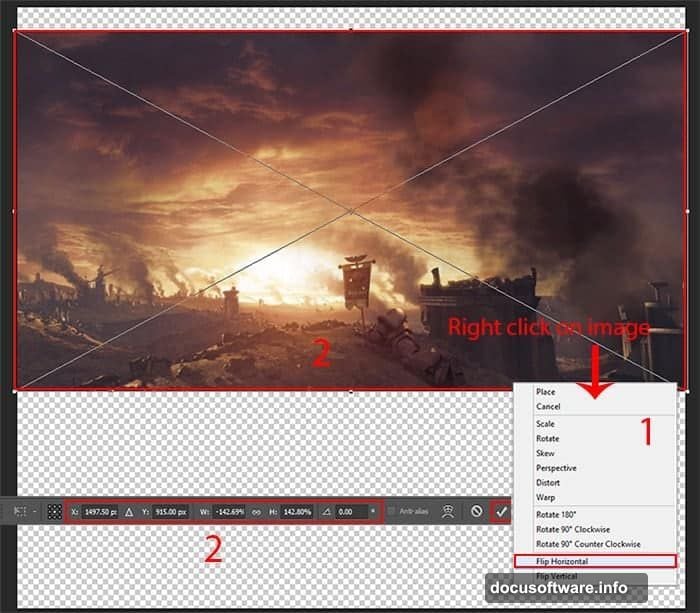Click the reference point locator grid icon
This screenshot has width=700, height=613.
pyautogui.click(x=55, y=510)
